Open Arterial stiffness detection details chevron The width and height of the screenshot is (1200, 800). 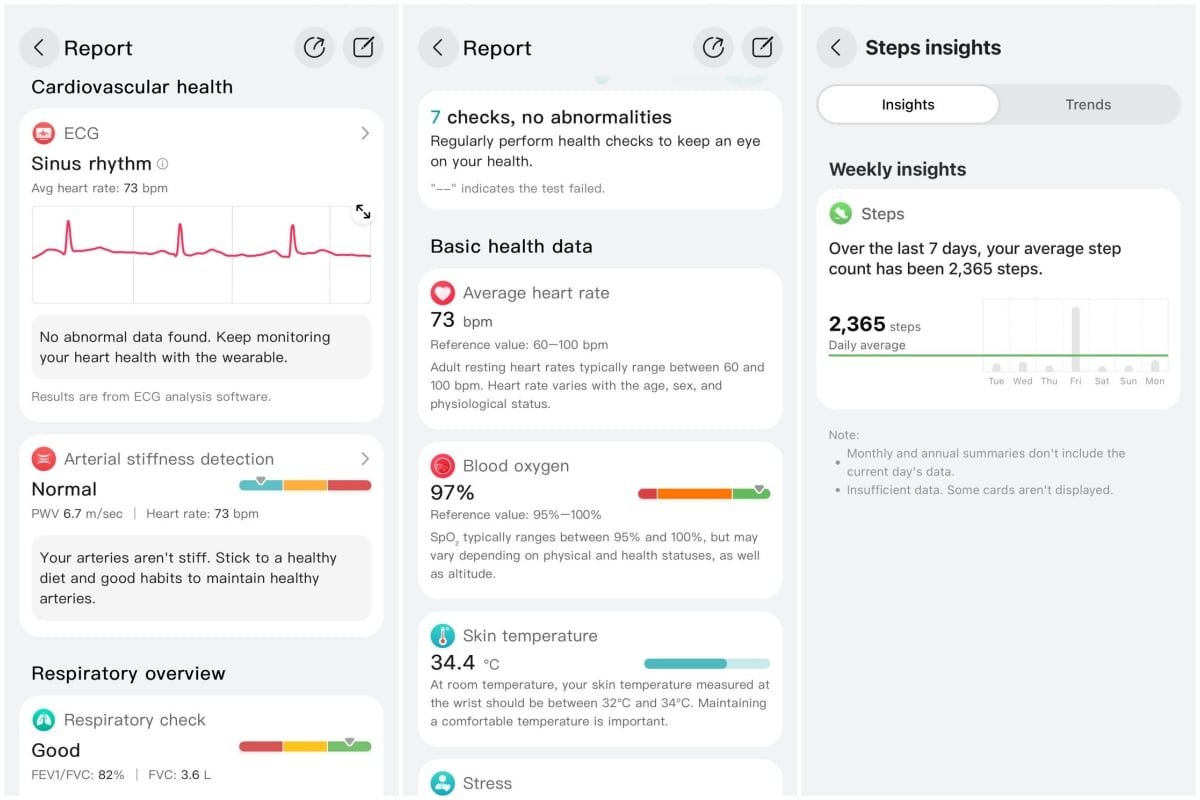click(x=365, y=459)
